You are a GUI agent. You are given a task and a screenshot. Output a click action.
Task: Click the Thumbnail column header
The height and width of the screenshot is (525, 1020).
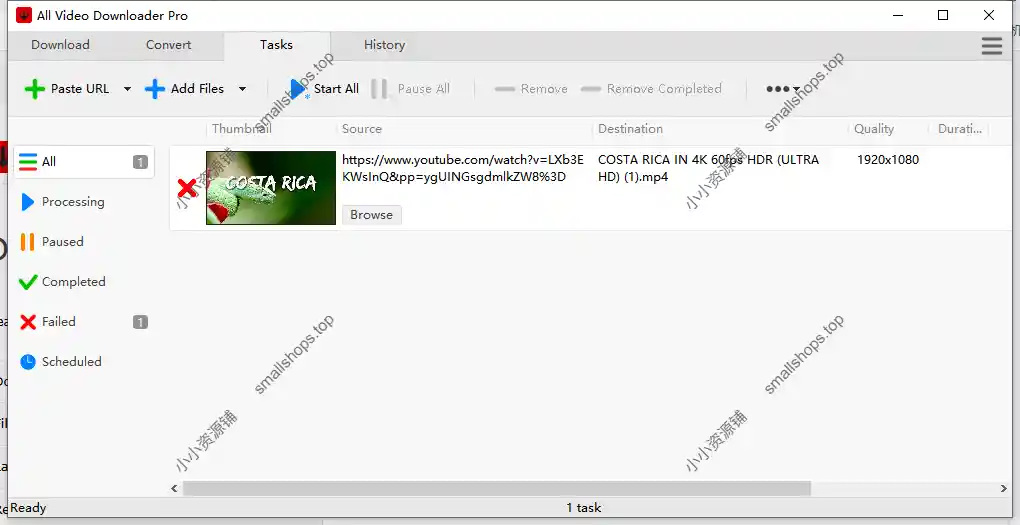pyautogui.click(x=272, y=129)
